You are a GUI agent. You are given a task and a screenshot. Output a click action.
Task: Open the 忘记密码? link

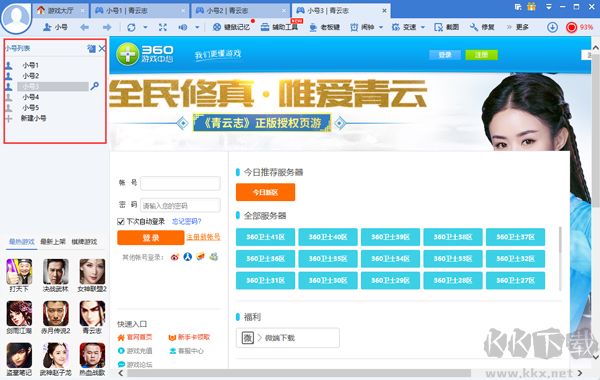(186, 221)
